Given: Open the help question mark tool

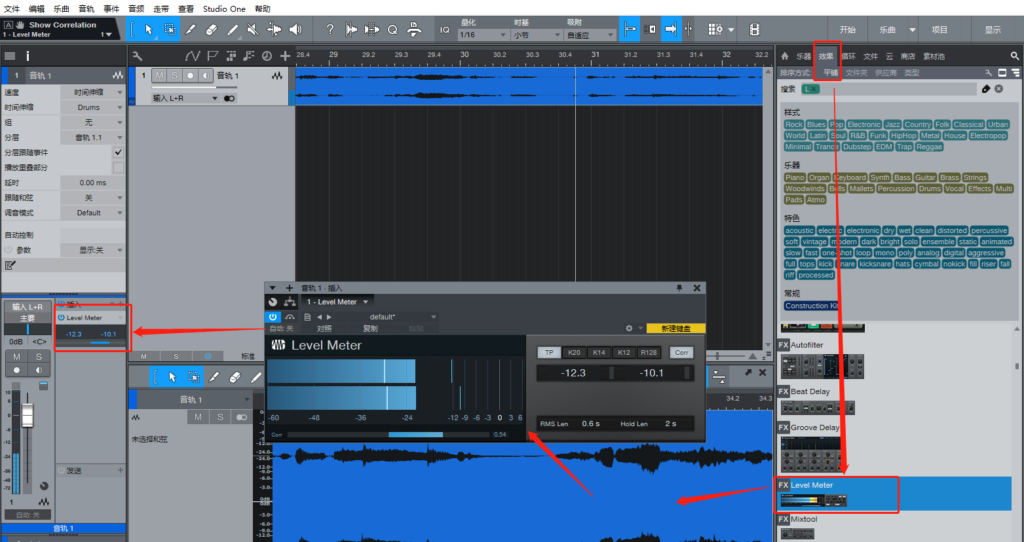Looking at the screenshot, I should click(330, 29).
